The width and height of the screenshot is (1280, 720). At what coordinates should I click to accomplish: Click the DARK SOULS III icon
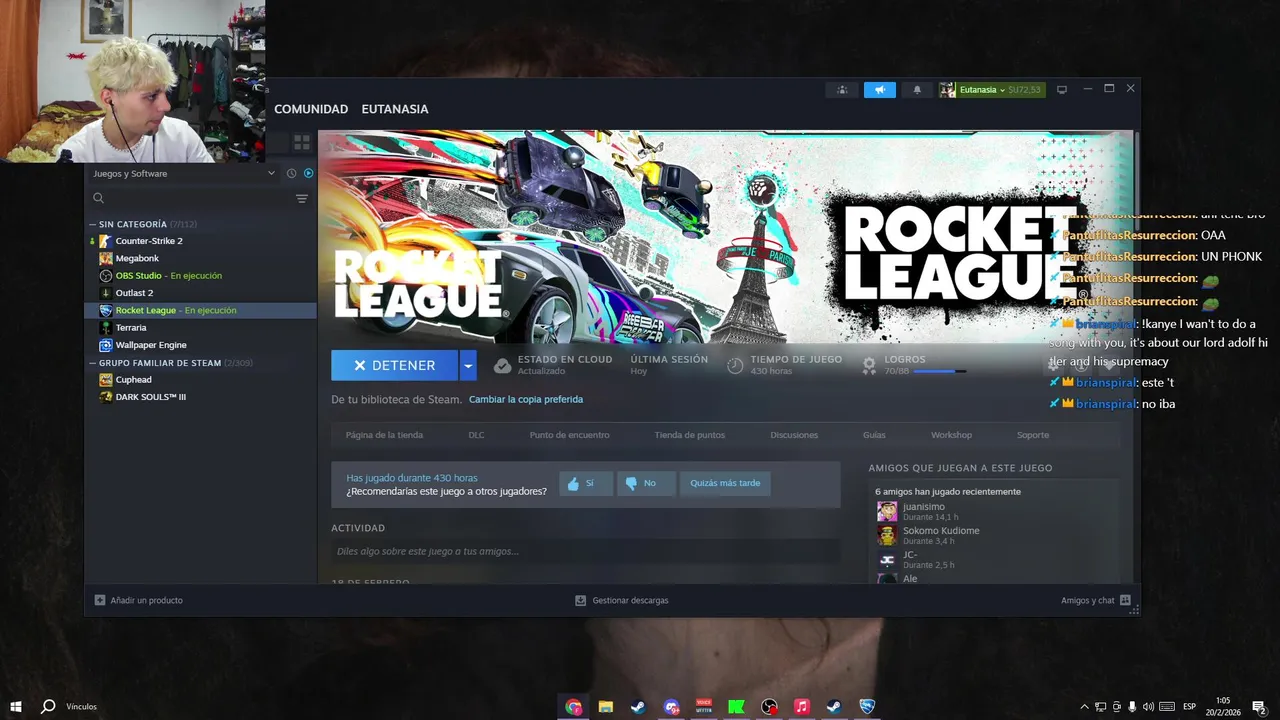(x=106, y=397)
